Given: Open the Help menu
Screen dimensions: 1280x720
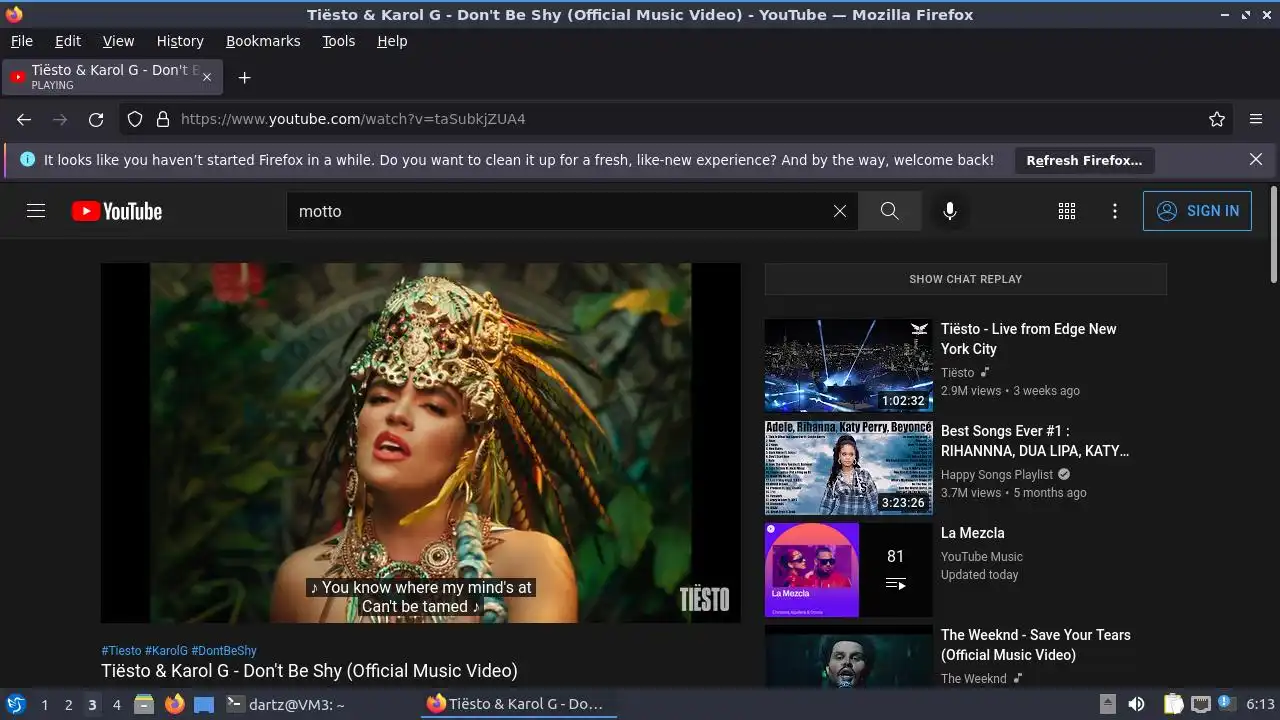Looking at the screenshot, I should pos(392,41).
